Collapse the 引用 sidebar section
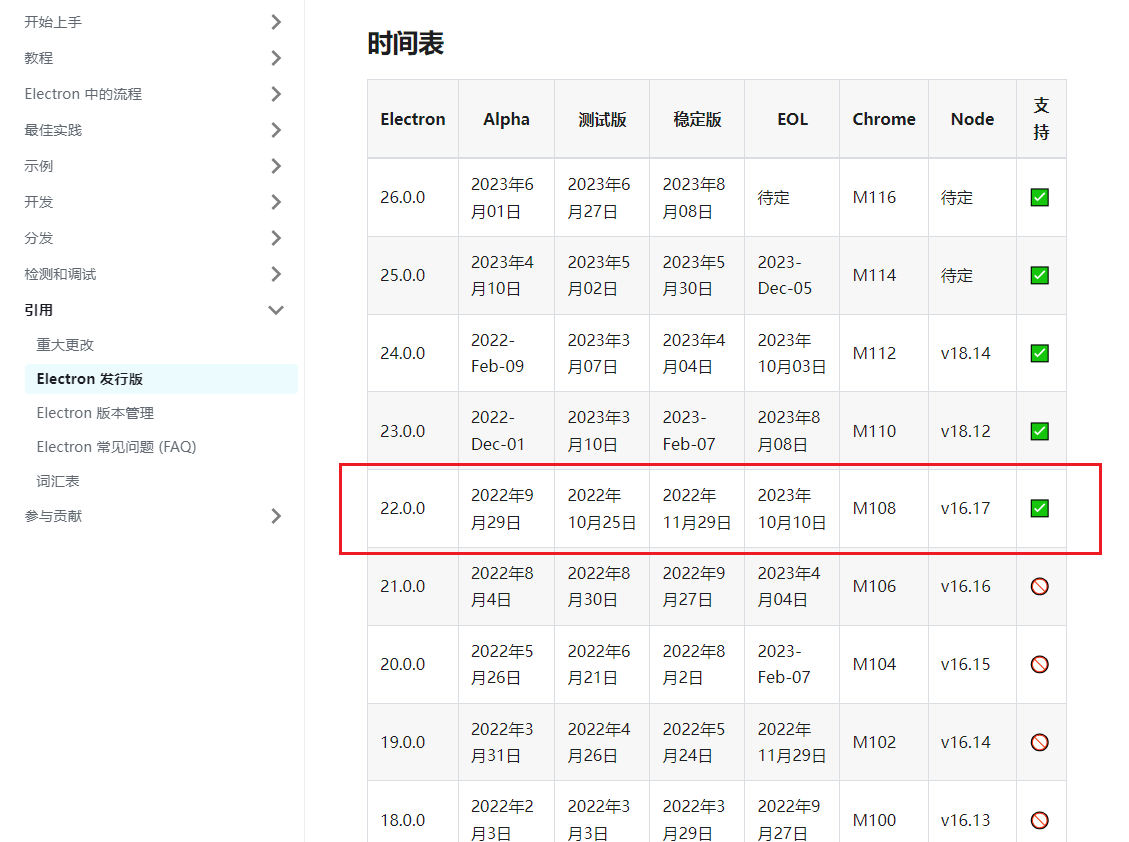This screenshot has height=842, width=1129. [x=276, y=310]
